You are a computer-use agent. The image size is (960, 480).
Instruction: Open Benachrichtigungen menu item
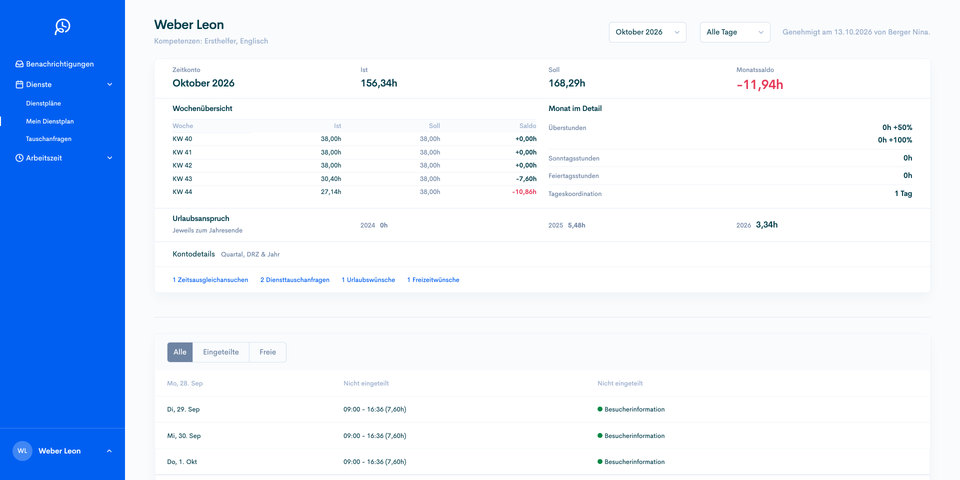tap(60, 64)
